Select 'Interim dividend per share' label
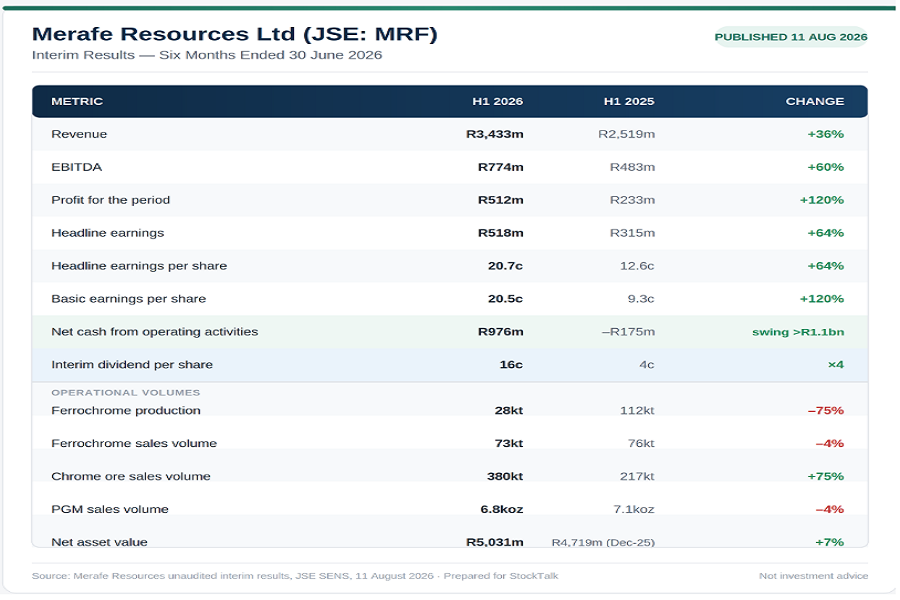 pos(132,365)
